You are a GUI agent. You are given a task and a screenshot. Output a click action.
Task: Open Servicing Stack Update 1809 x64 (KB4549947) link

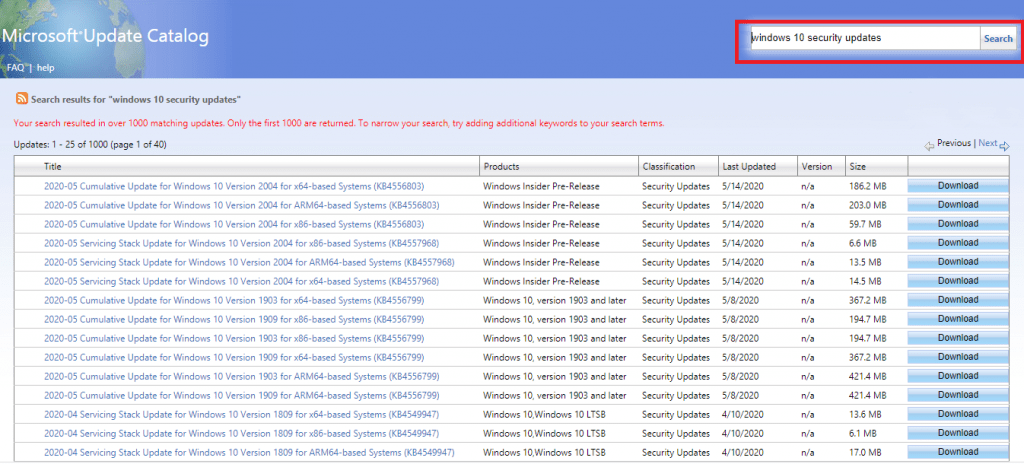pos(241,414)
